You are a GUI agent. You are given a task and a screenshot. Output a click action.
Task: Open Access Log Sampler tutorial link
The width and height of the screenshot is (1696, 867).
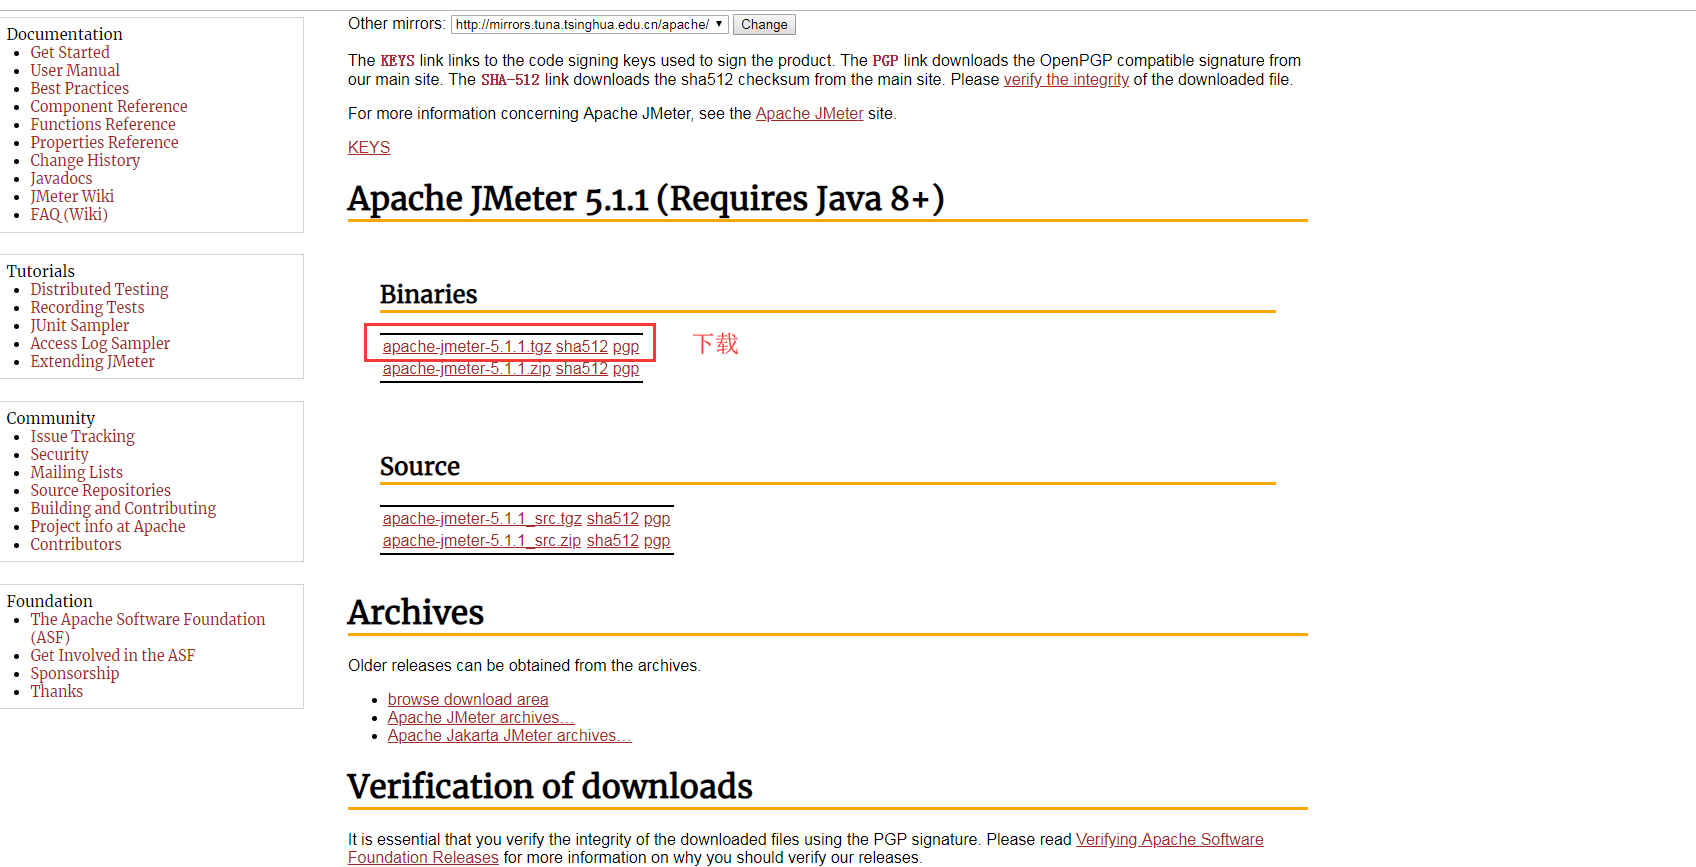100,343
